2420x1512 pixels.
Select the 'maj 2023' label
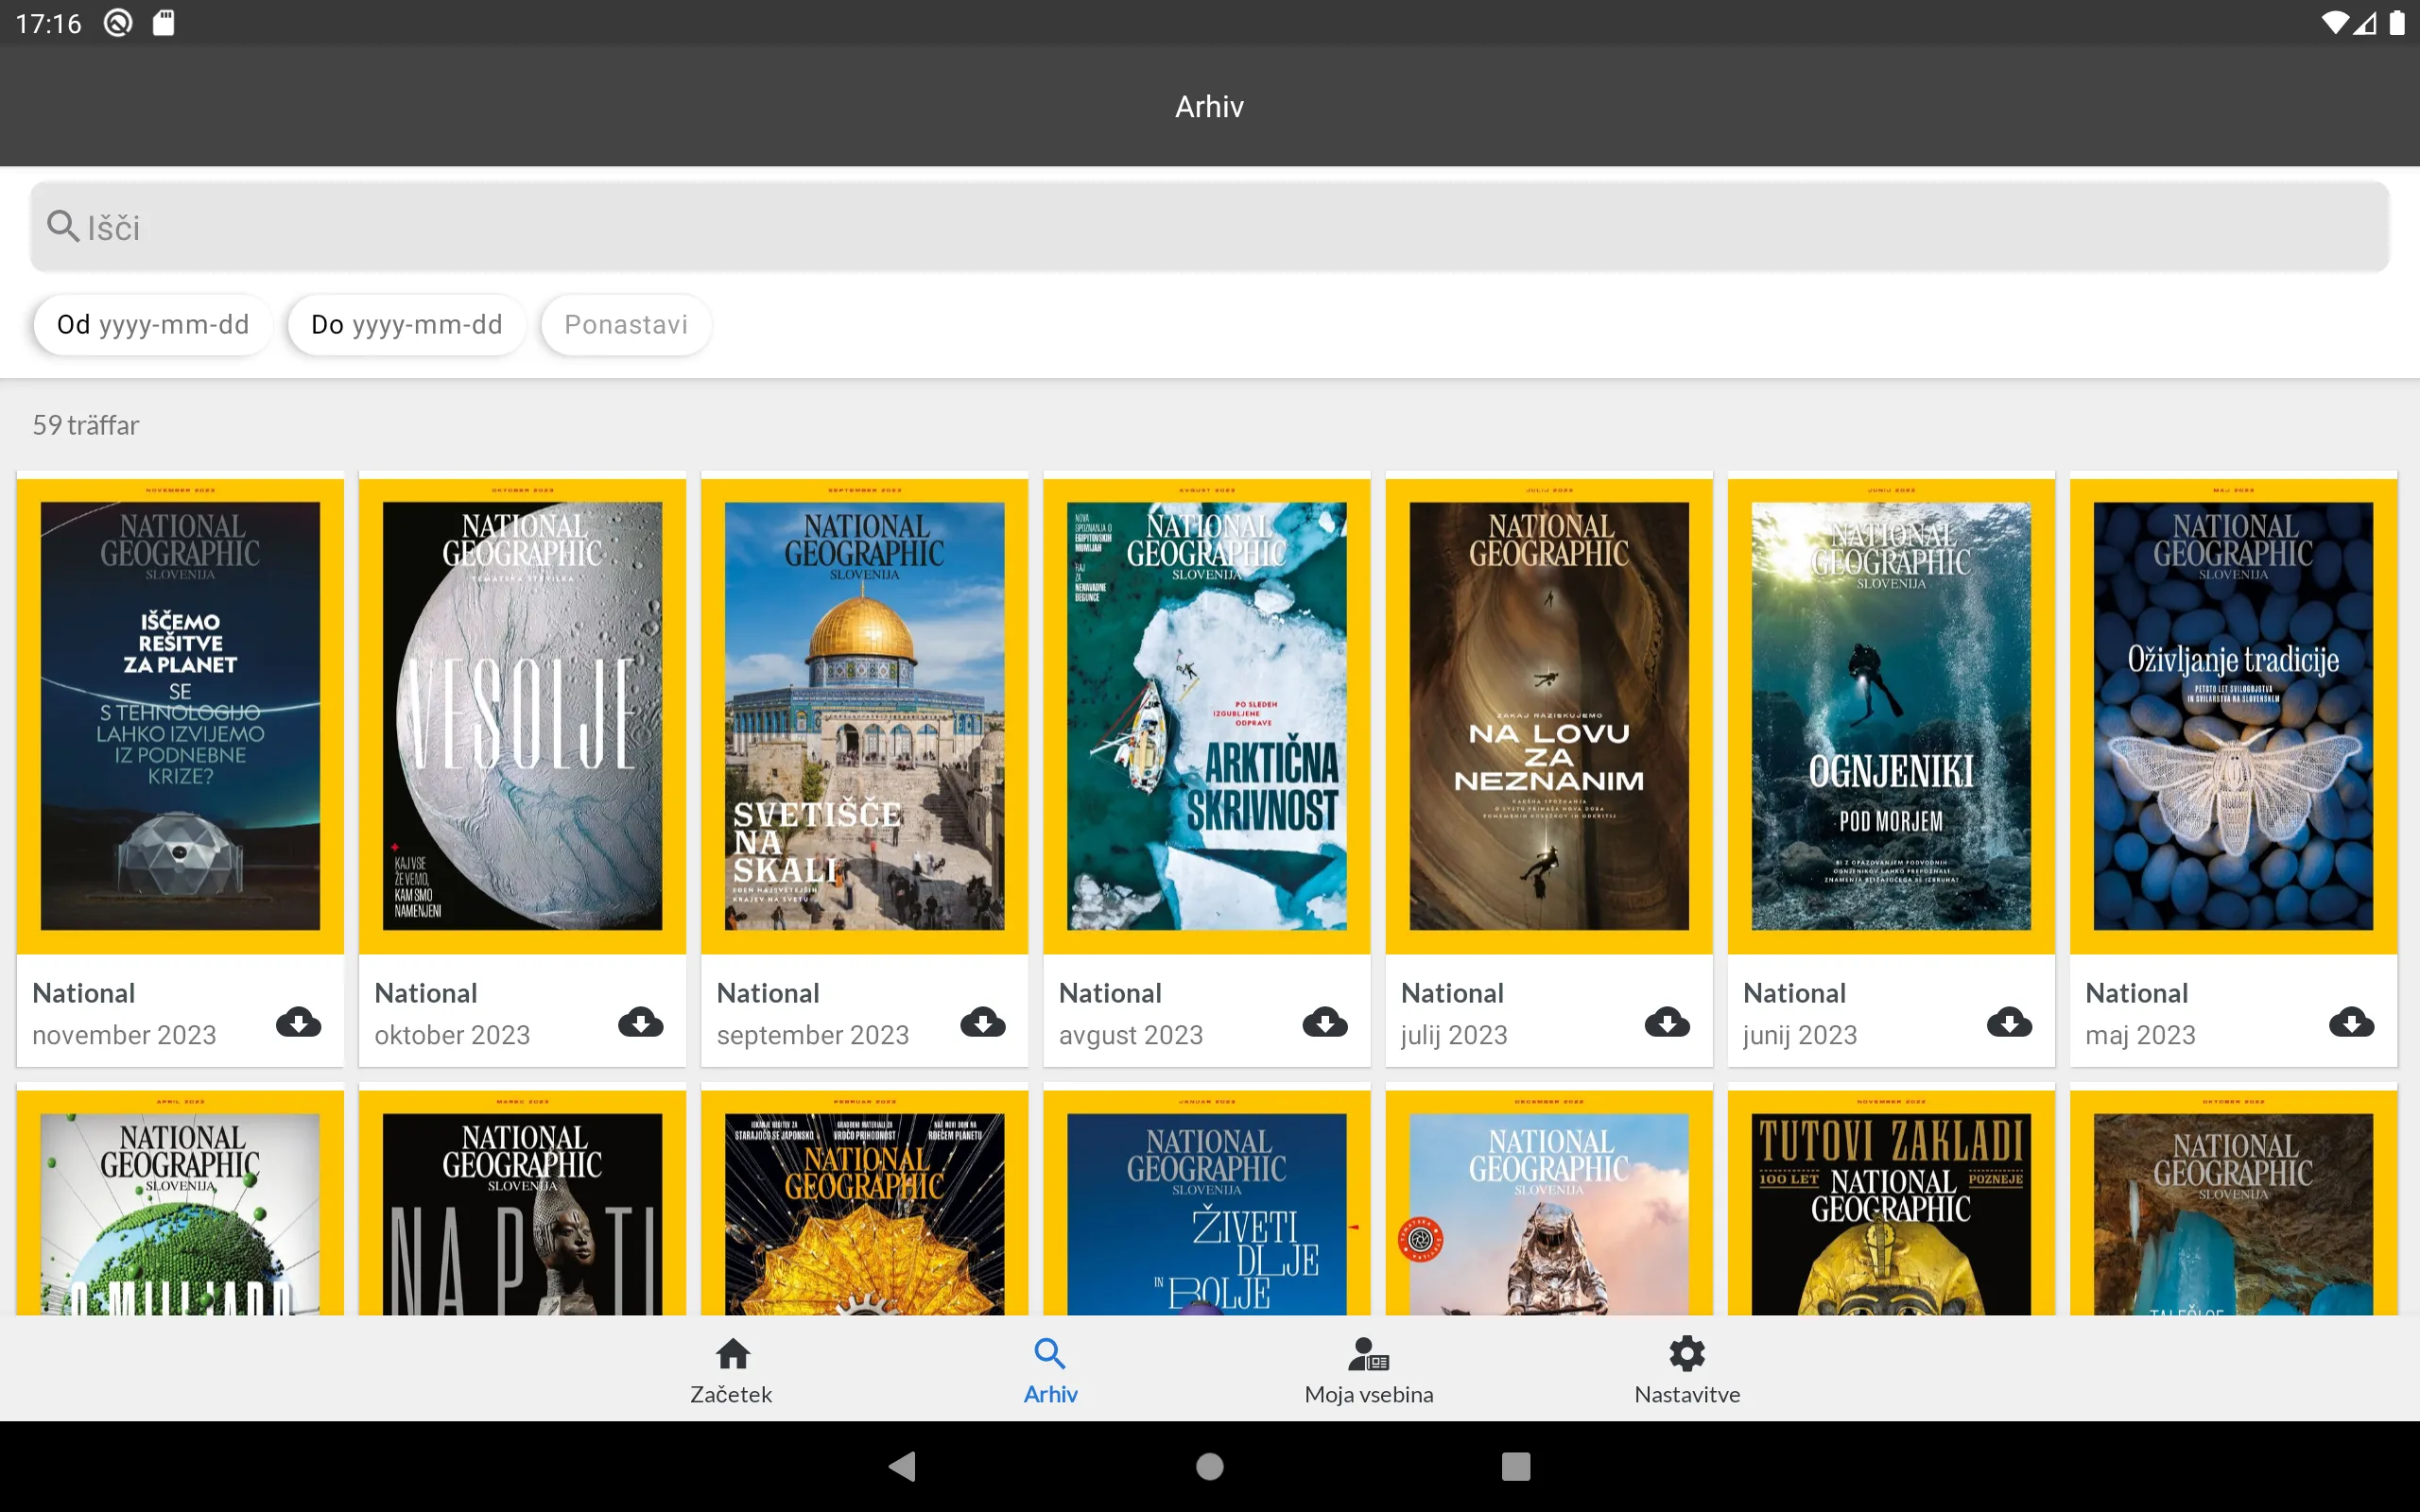2140,1035
